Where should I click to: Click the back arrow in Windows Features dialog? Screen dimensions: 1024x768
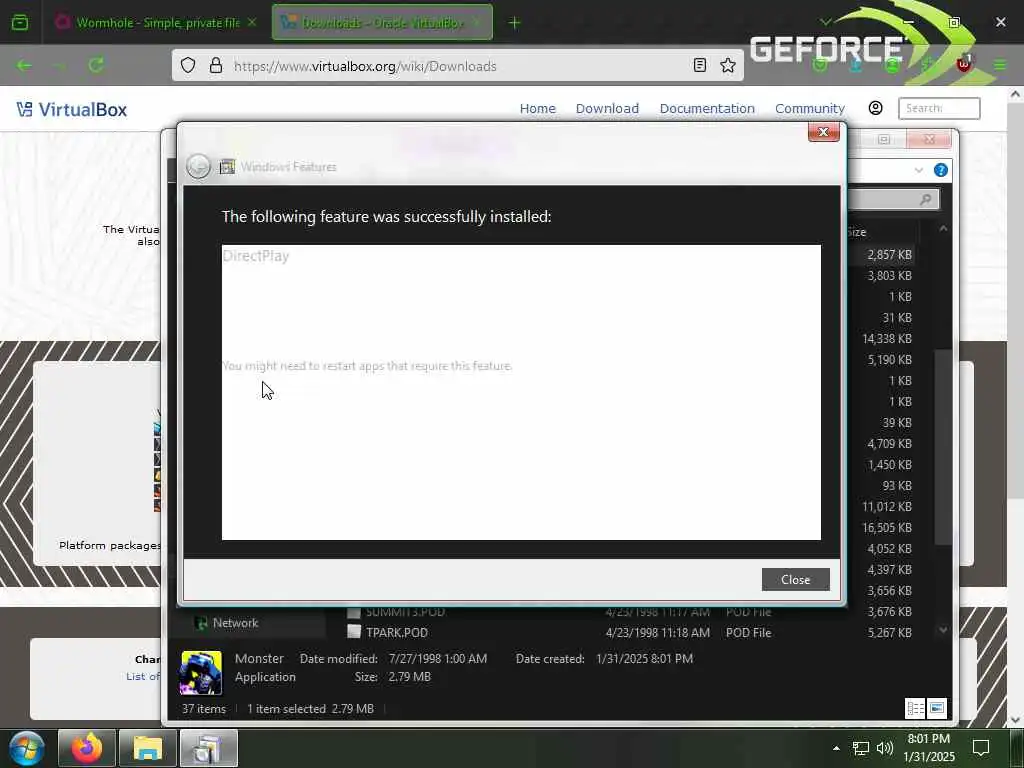click(198, 167)
